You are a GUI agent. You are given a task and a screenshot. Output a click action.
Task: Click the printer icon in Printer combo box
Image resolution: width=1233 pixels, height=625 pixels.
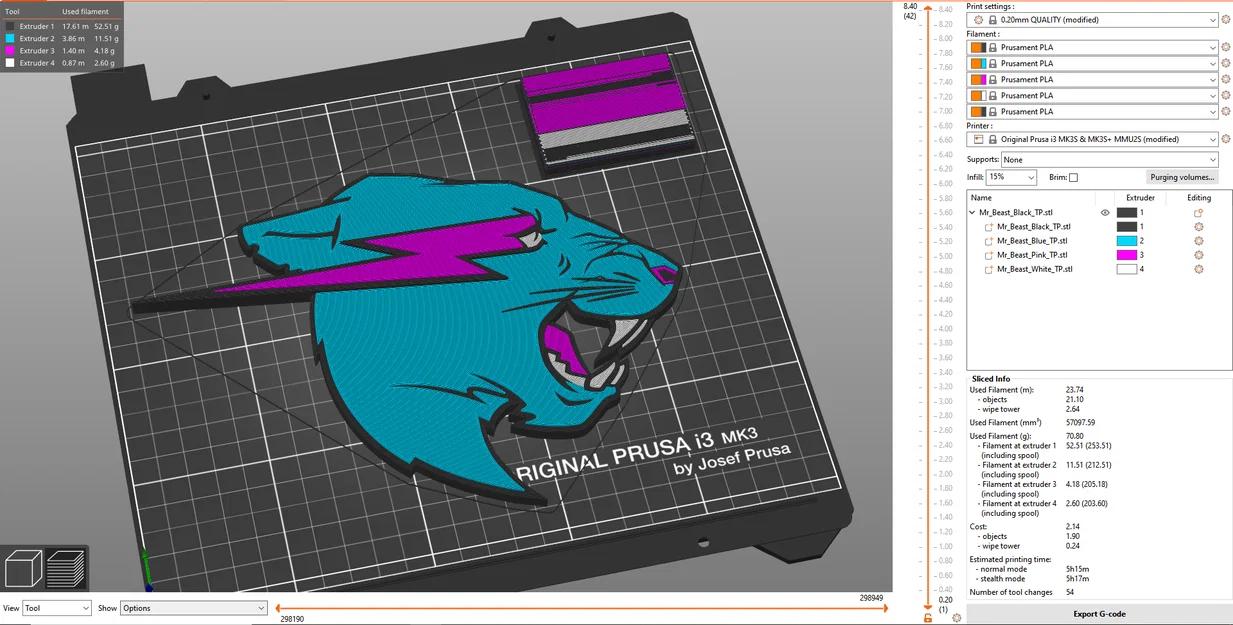pyautogui.click(x=979, y=139)
